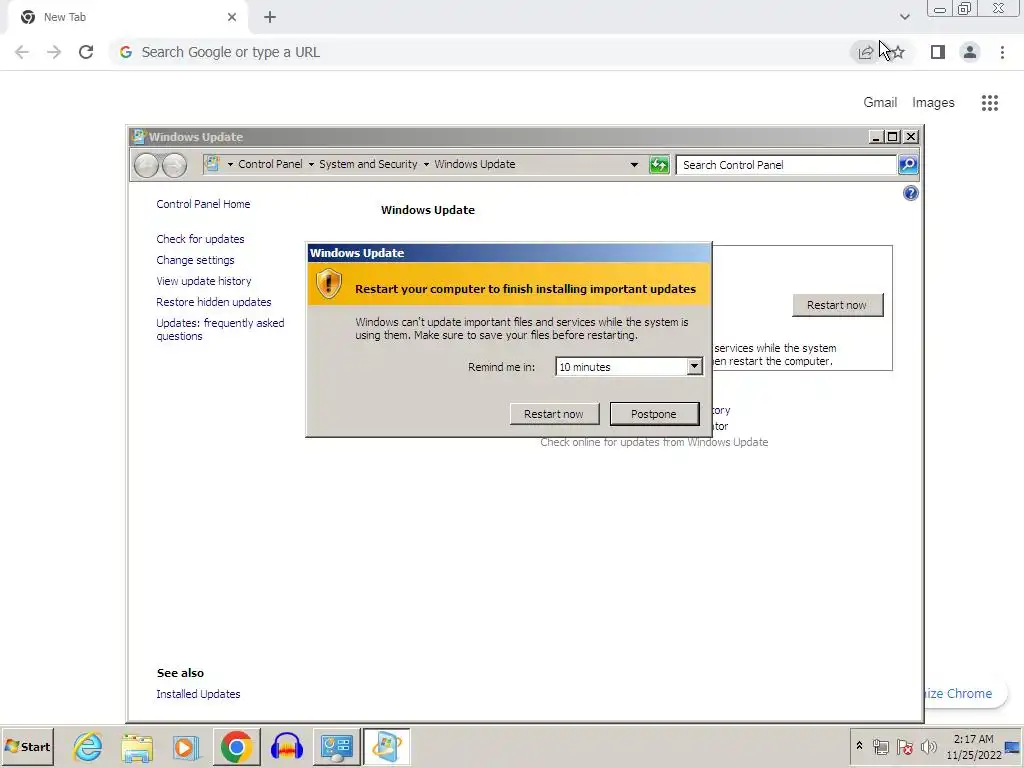Open the blue help question icon
This screenshot has width=1024, height=768.
tap(910, 193)
